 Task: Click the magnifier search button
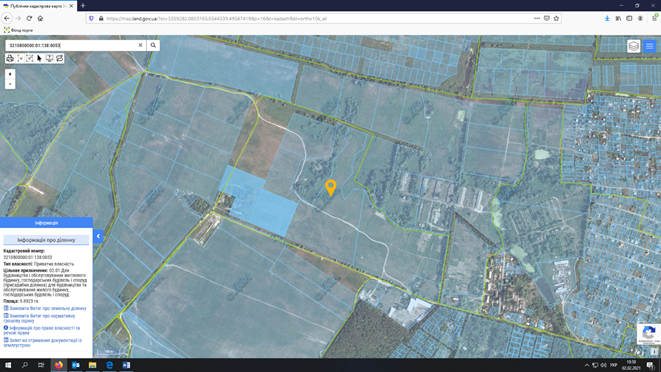point(153,45)
